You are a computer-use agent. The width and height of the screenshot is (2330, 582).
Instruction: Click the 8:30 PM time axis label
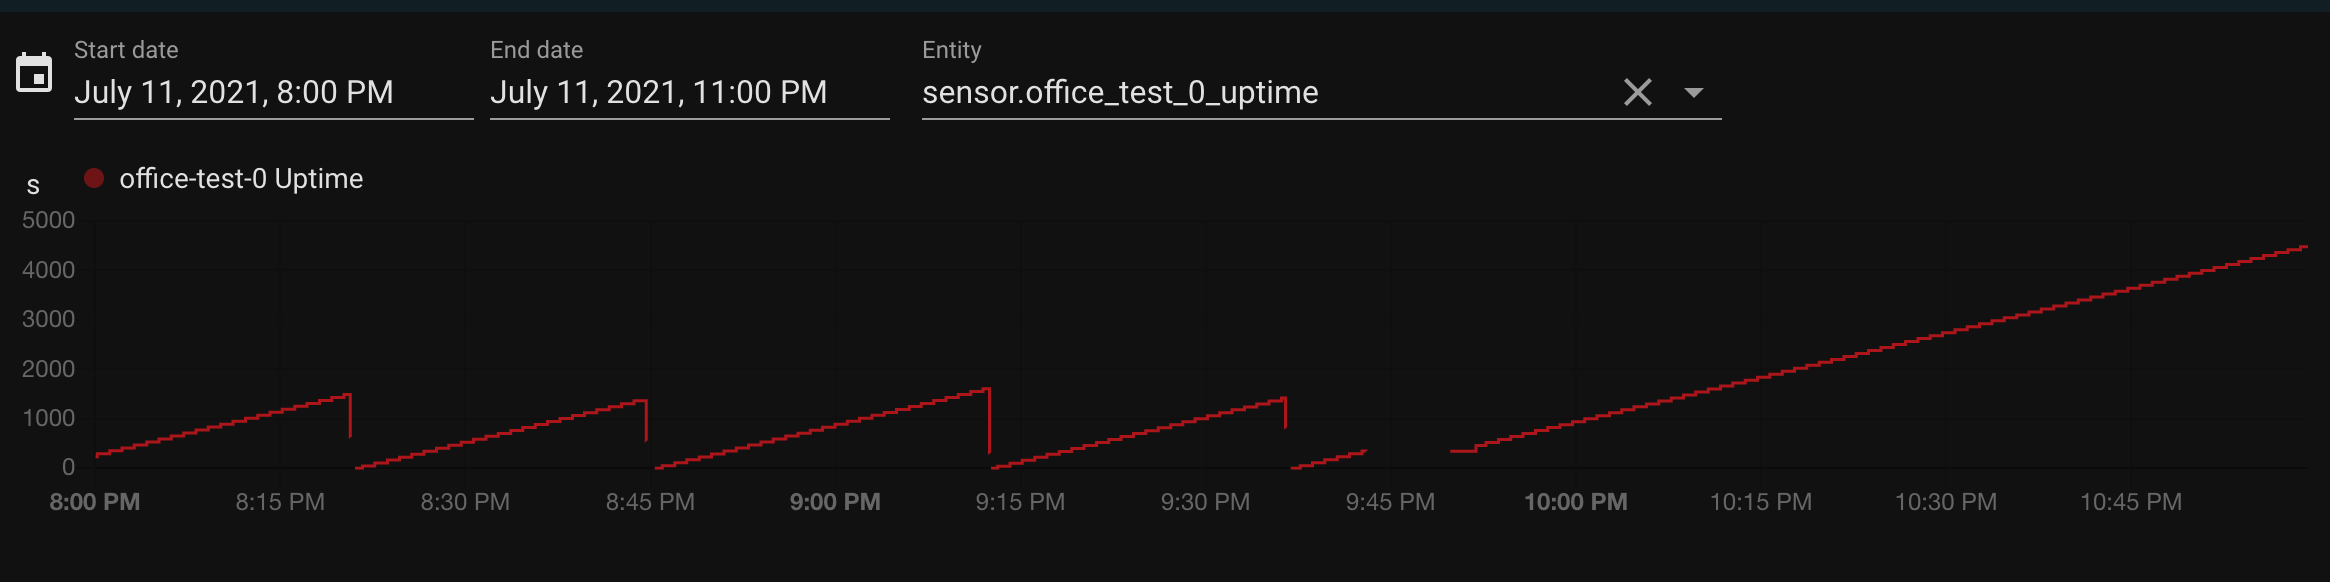465,502
